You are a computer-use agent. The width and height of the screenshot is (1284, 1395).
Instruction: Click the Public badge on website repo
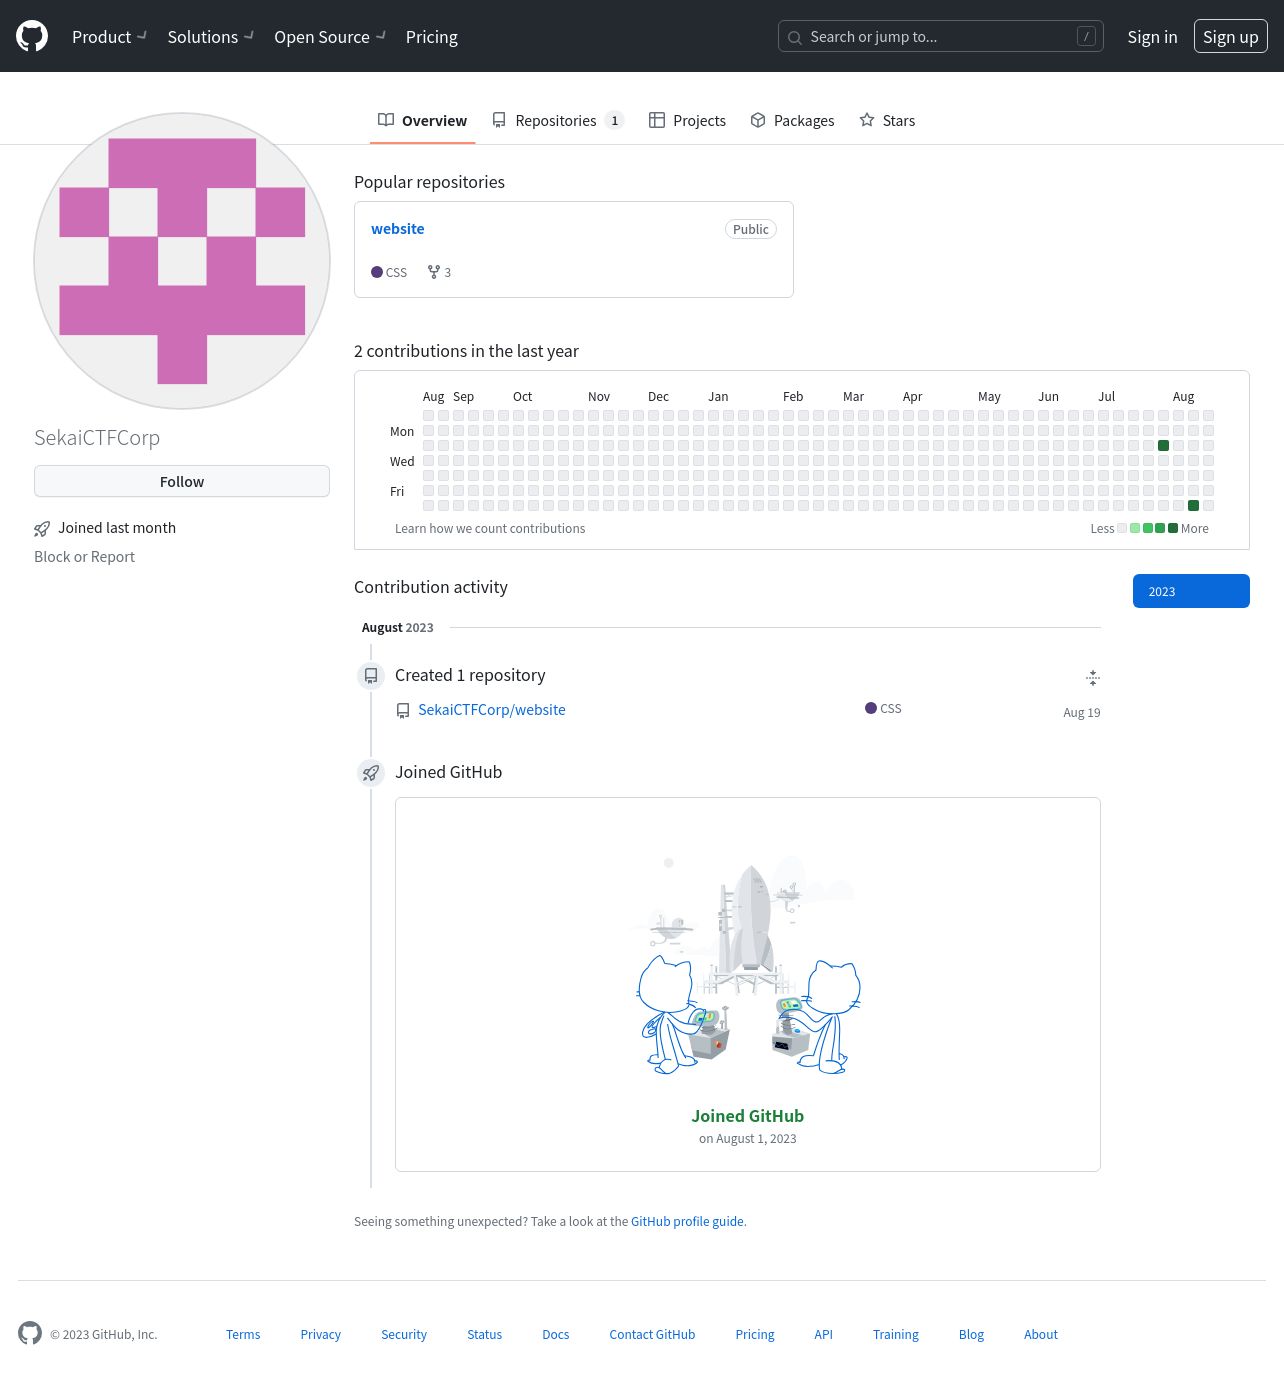751,229
